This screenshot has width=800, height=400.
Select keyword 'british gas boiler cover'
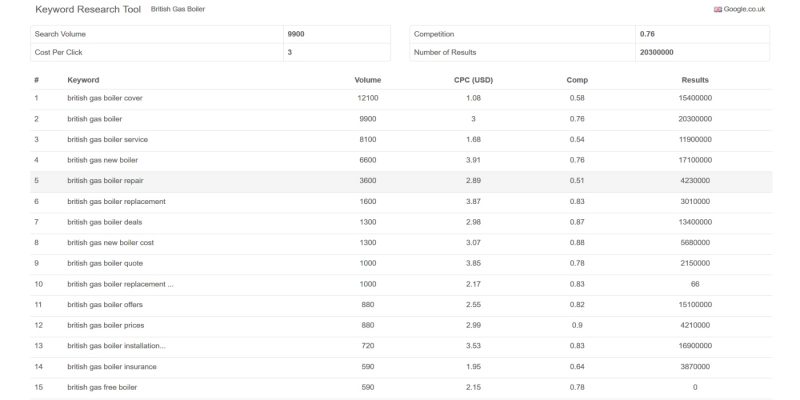click(x=108, y=98)
